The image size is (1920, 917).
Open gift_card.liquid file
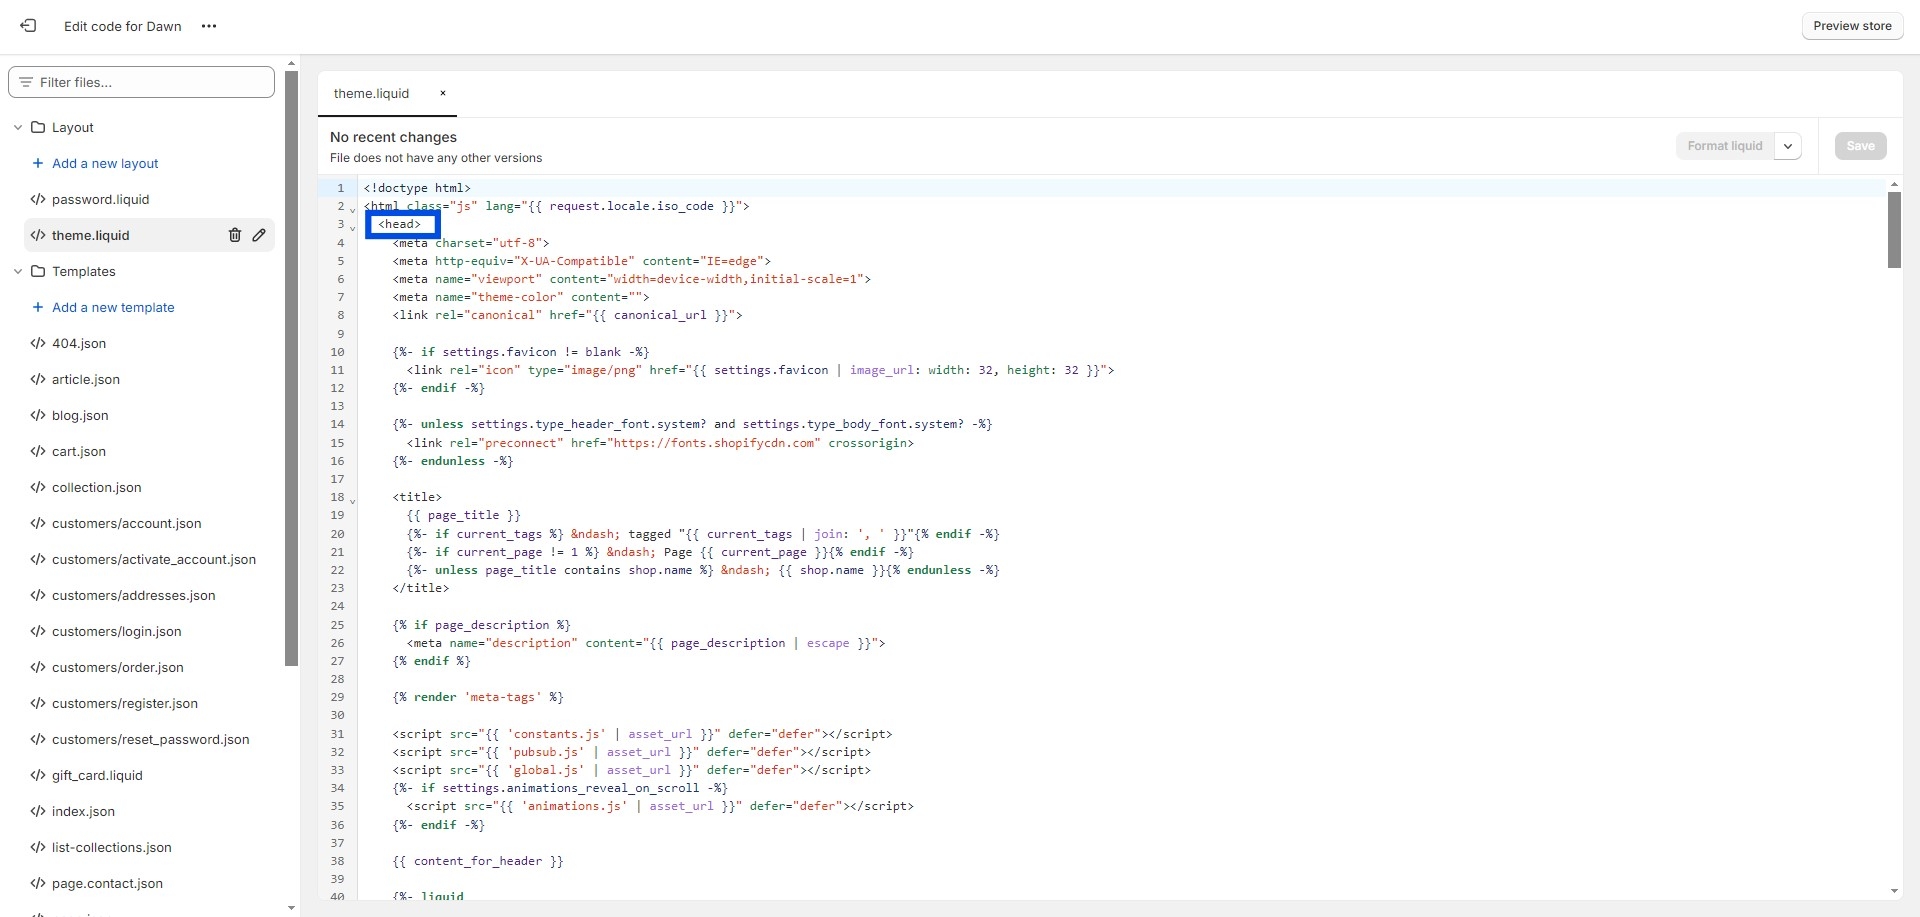[x=97, y=775]
